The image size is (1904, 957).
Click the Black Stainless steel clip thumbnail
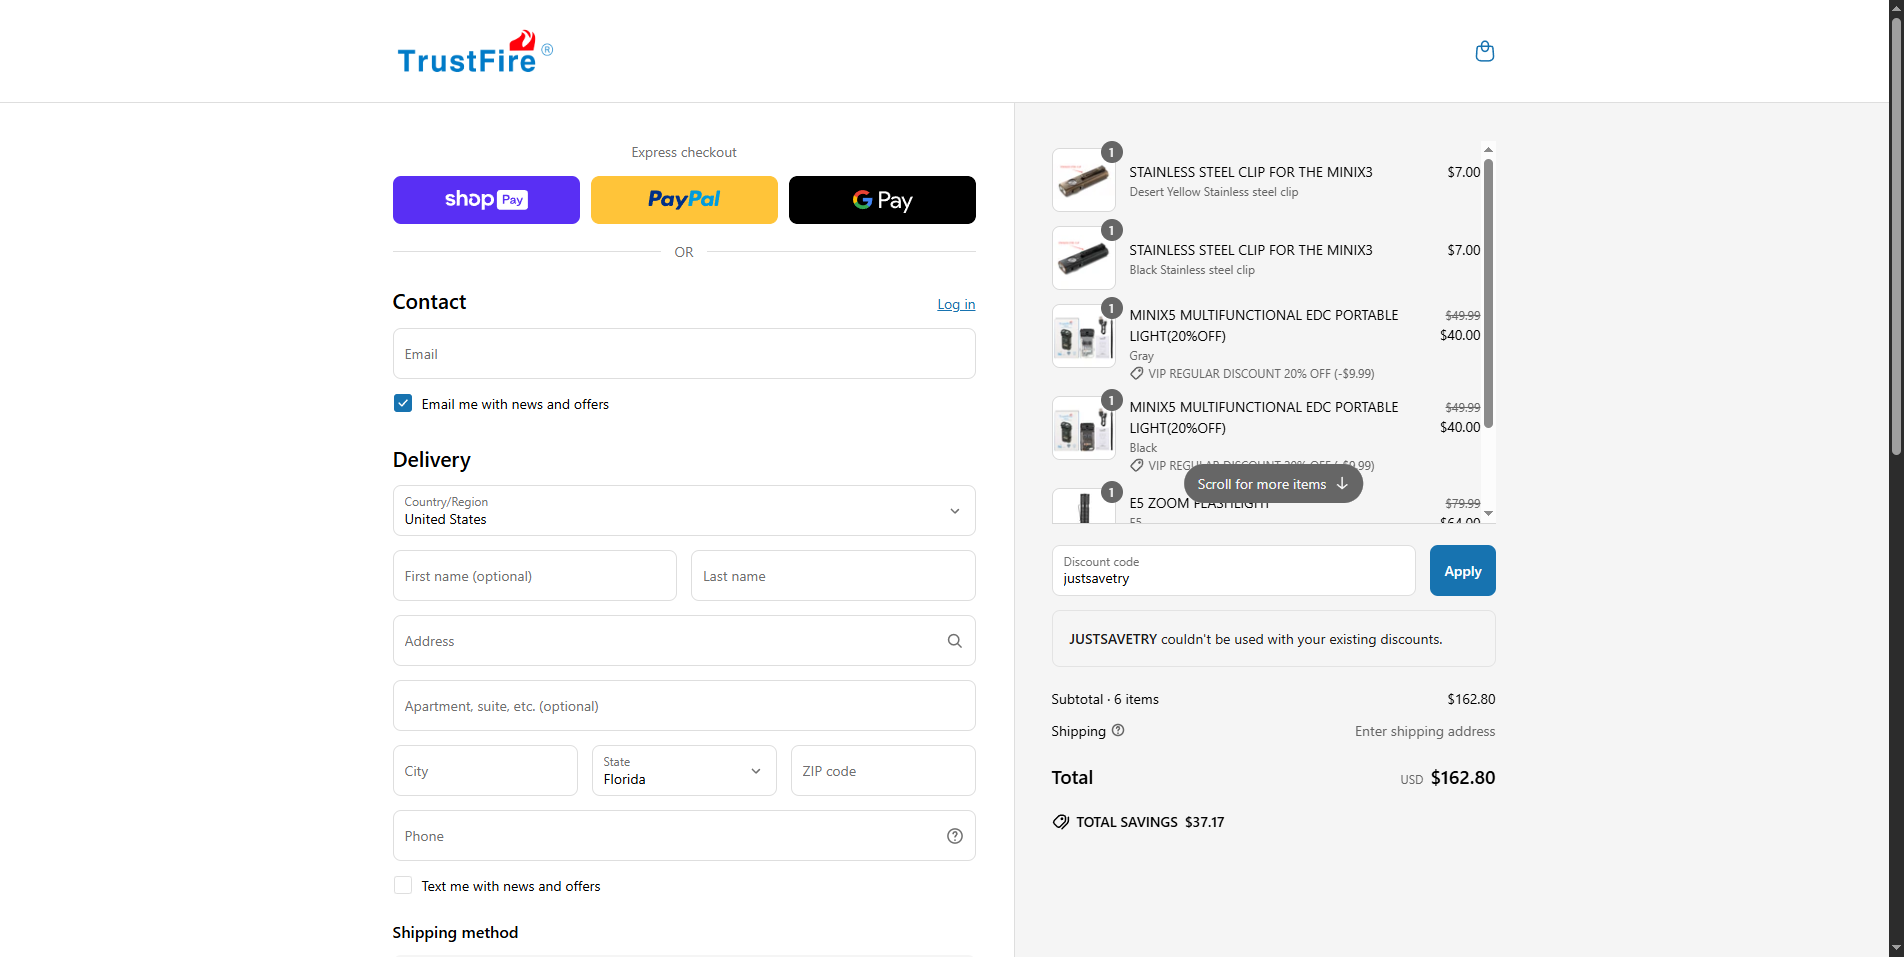(x=1084, y=258)
